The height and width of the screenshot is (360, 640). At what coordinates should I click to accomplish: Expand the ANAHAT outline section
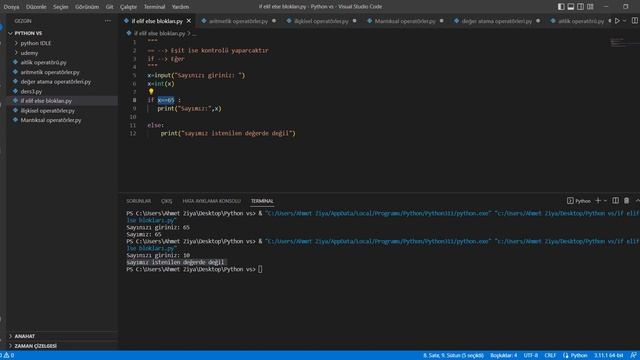(61, 336)
